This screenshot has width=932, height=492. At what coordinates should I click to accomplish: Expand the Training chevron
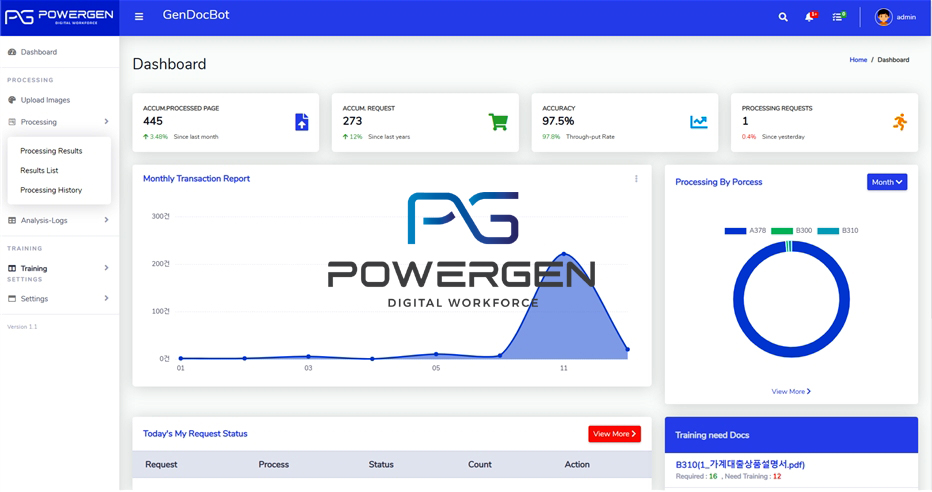(106, 268)
